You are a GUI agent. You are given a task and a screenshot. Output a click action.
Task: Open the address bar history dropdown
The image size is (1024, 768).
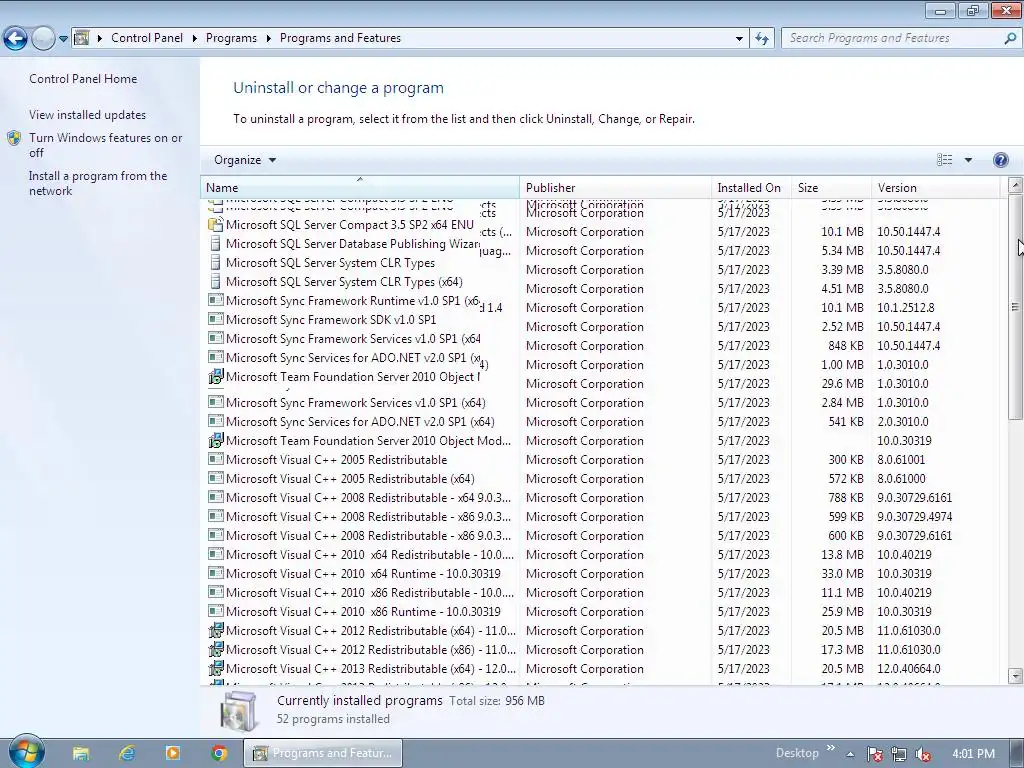pyautogui.click(x=739, y=39)
